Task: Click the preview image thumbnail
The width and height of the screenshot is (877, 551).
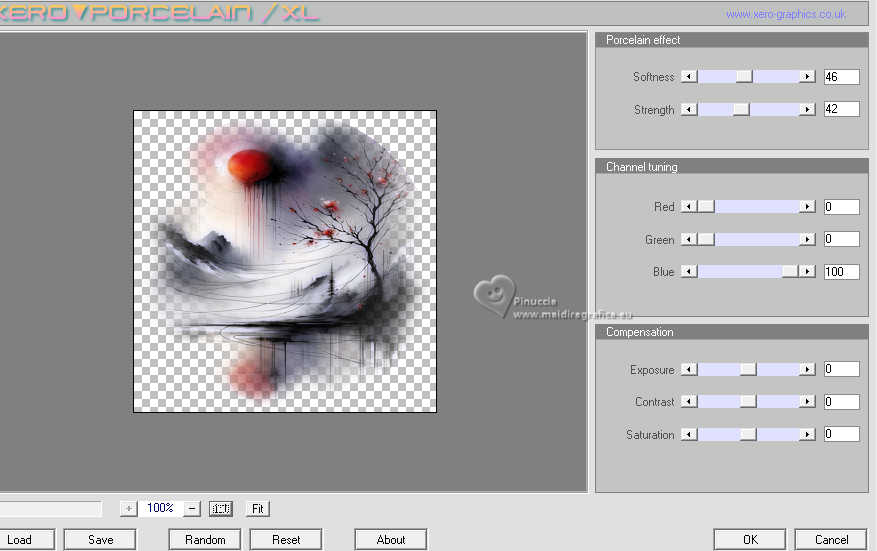Action: click(x=285, y=261)
